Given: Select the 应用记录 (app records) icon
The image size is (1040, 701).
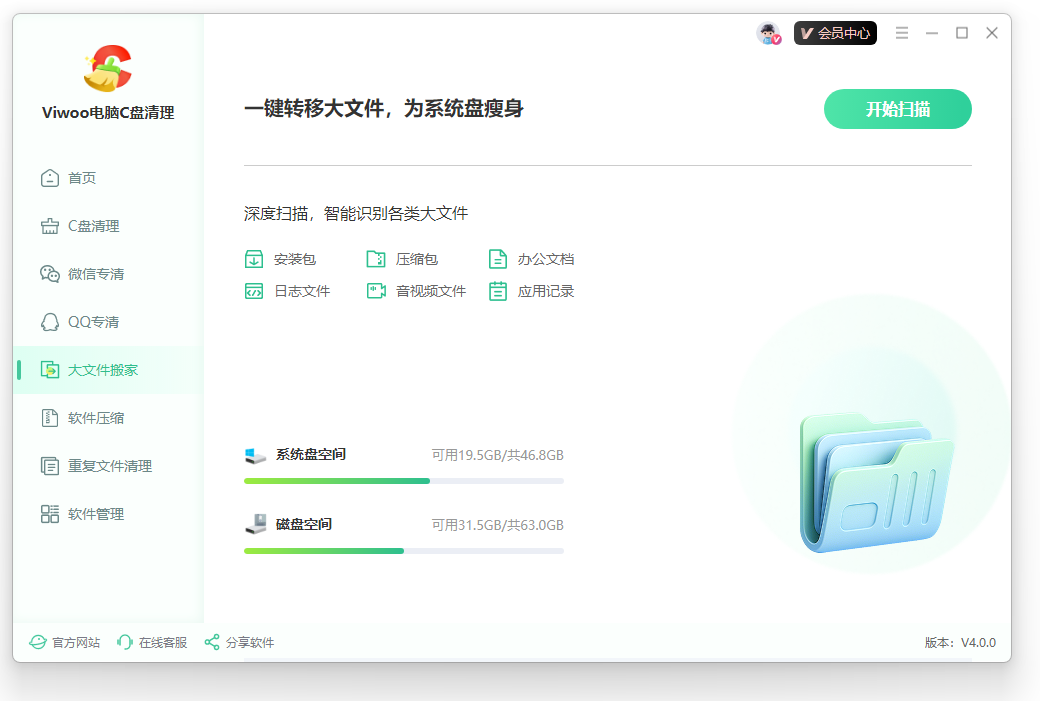Looking at the screenshot, I should (498, 290).
